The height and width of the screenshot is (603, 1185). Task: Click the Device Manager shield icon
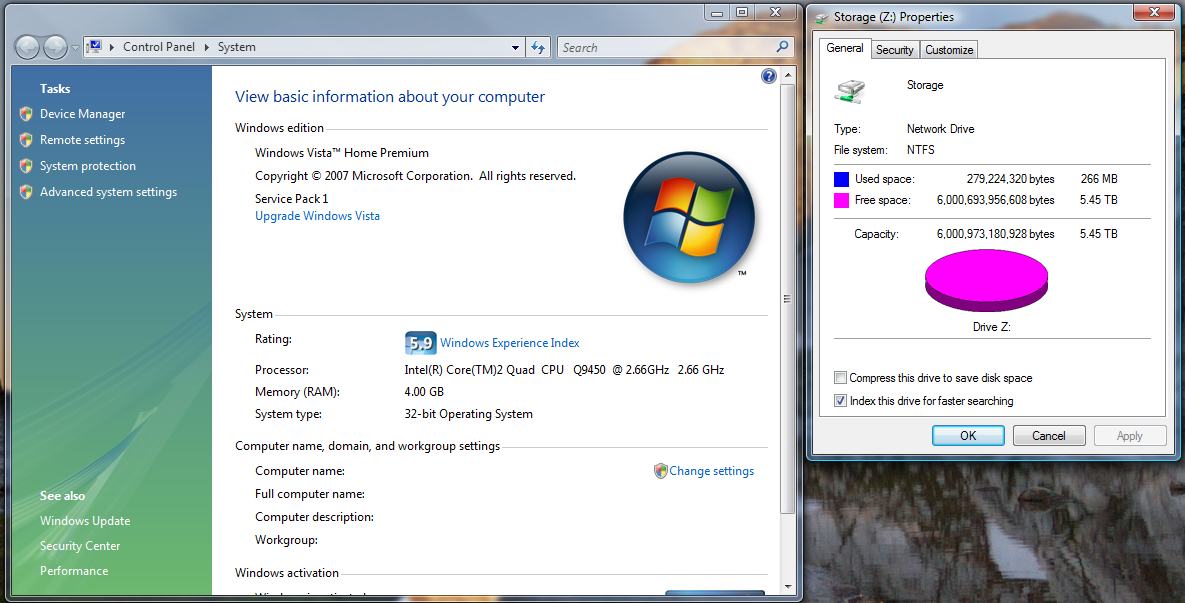tap(26, 114)
